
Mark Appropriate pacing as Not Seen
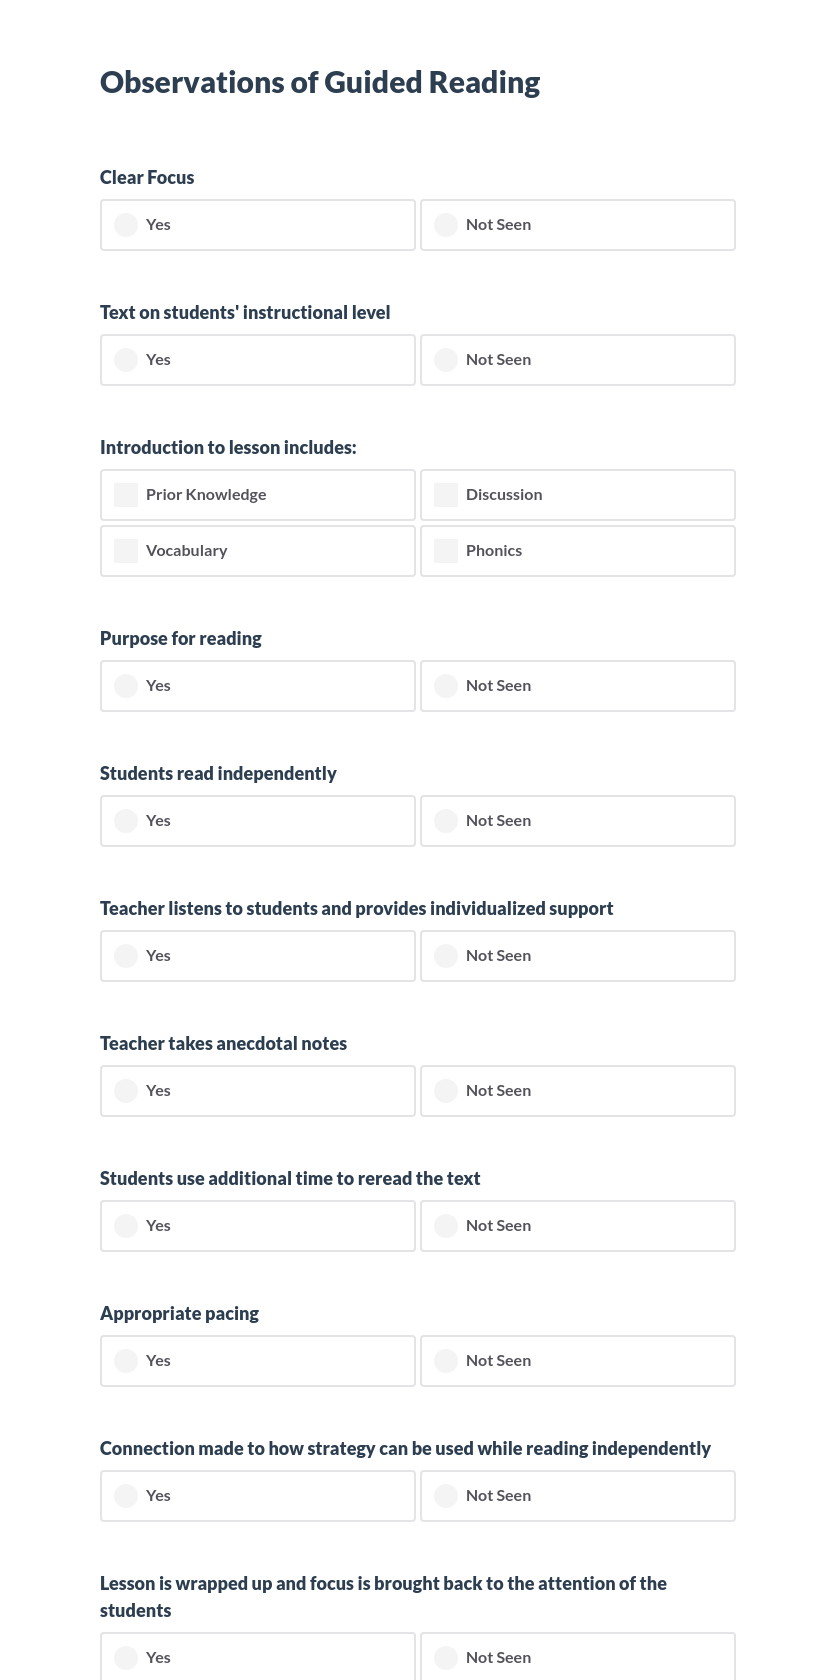point(446,1361)
